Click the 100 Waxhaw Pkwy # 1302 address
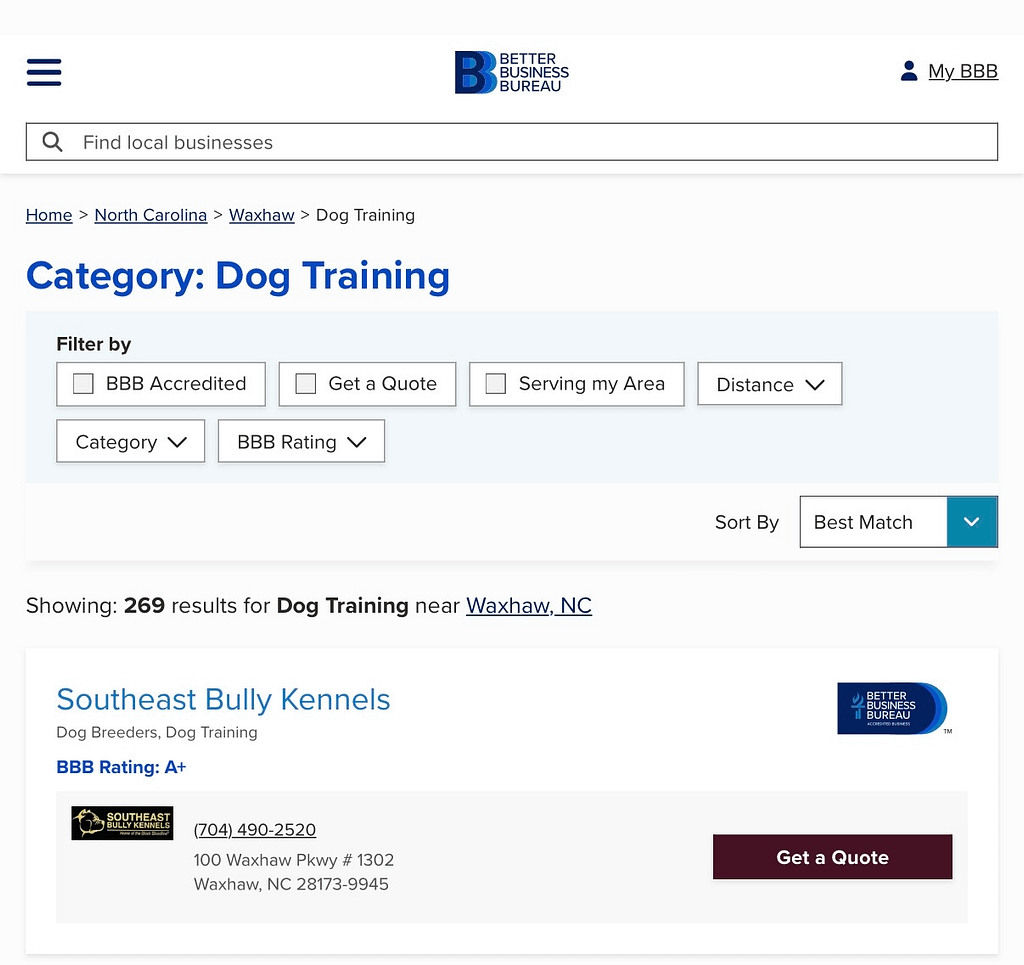 pyautogui.click(x=294, y=859)
